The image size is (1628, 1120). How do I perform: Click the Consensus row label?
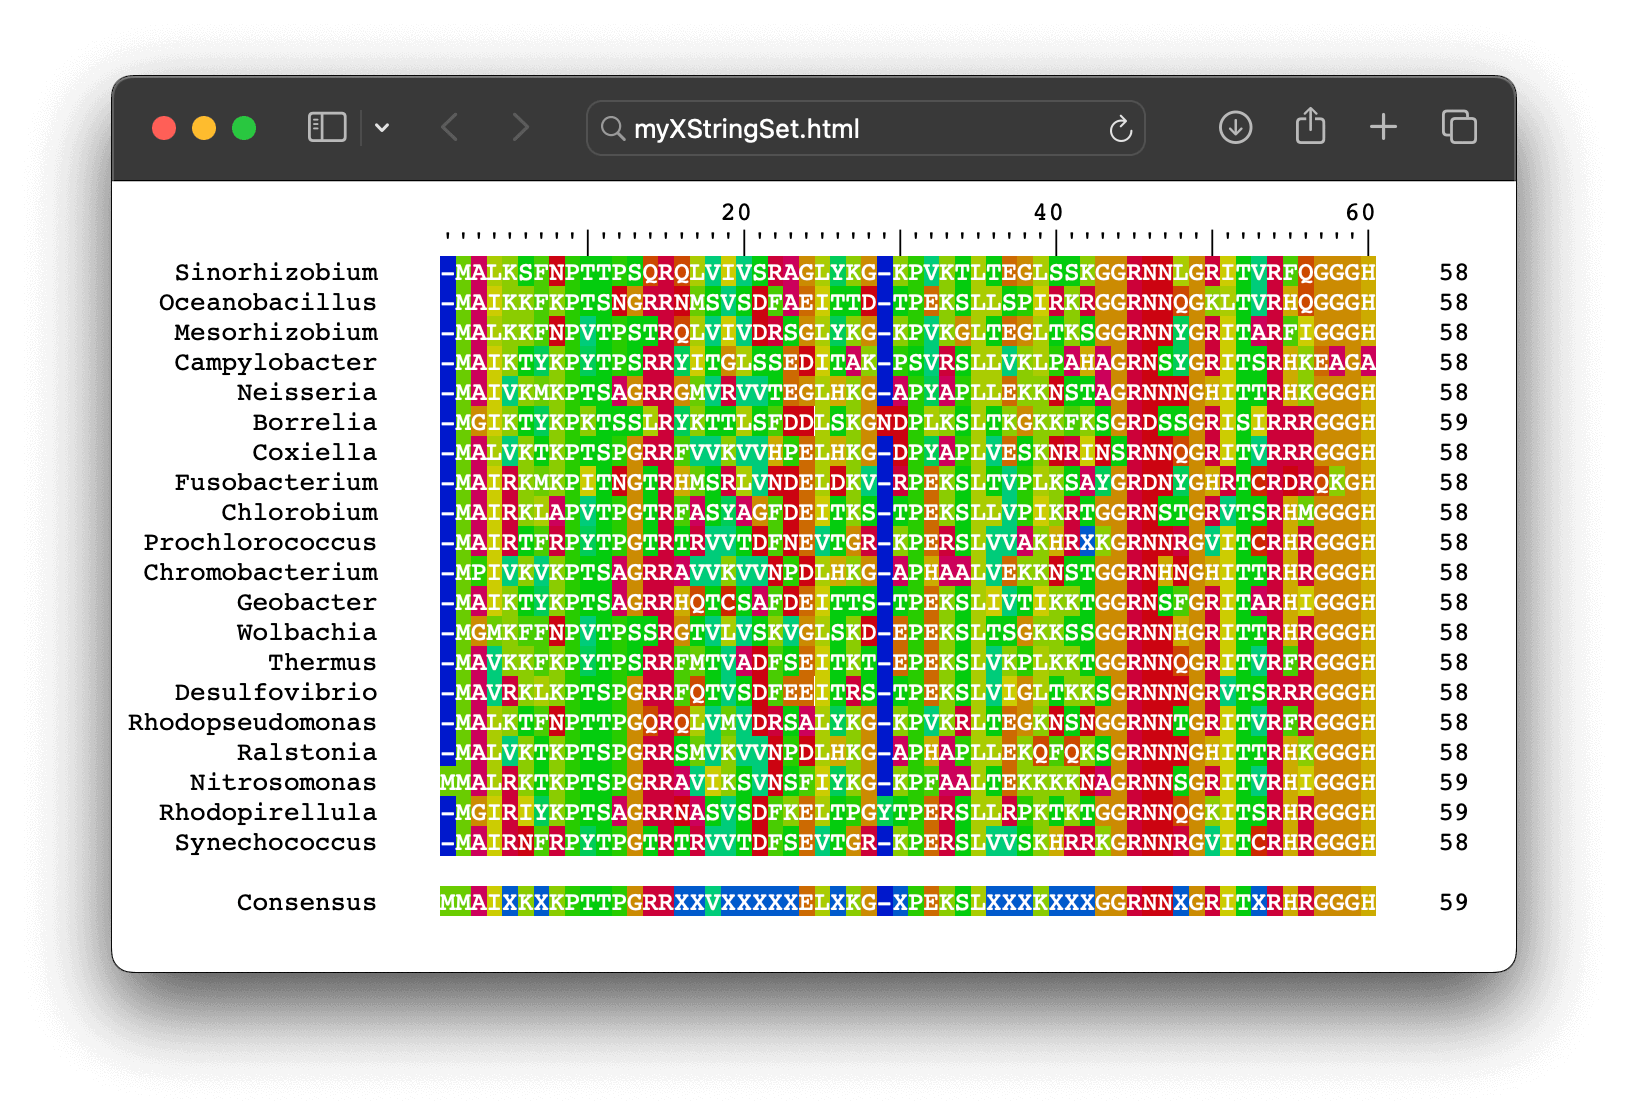(x=306, y=902)
